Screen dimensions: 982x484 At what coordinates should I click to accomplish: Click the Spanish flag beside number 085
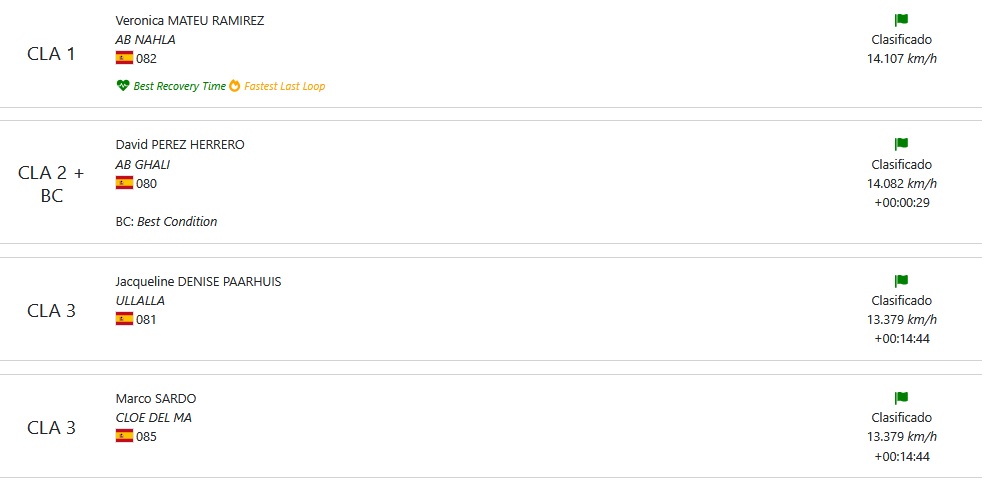pyautogui.click(x=124, y=436)
